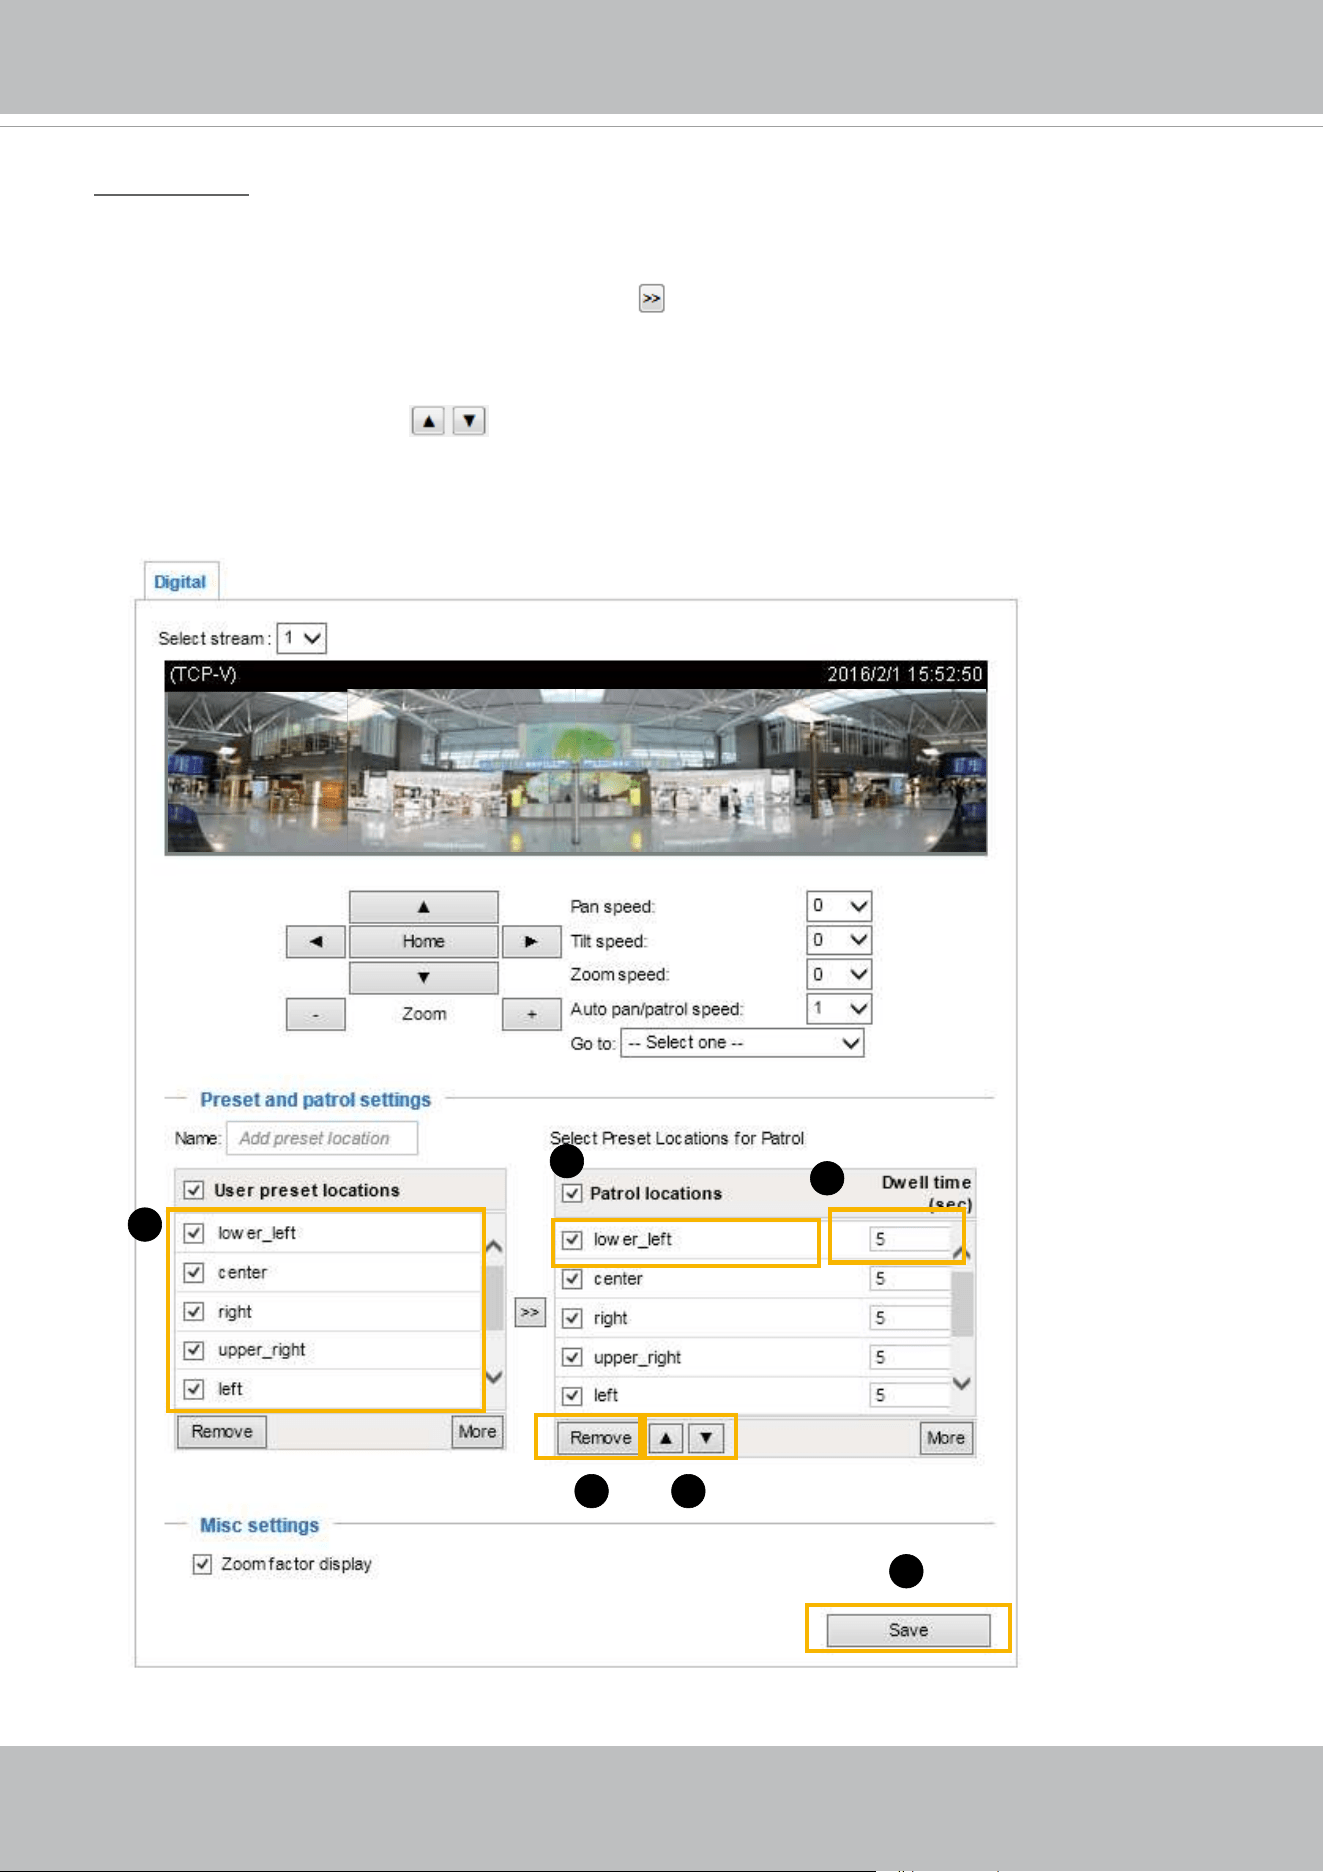The width and height of the screenshot is (1324, 1872).
Task: Click the 'Misc settings' heading
Action: [260, 1525]
